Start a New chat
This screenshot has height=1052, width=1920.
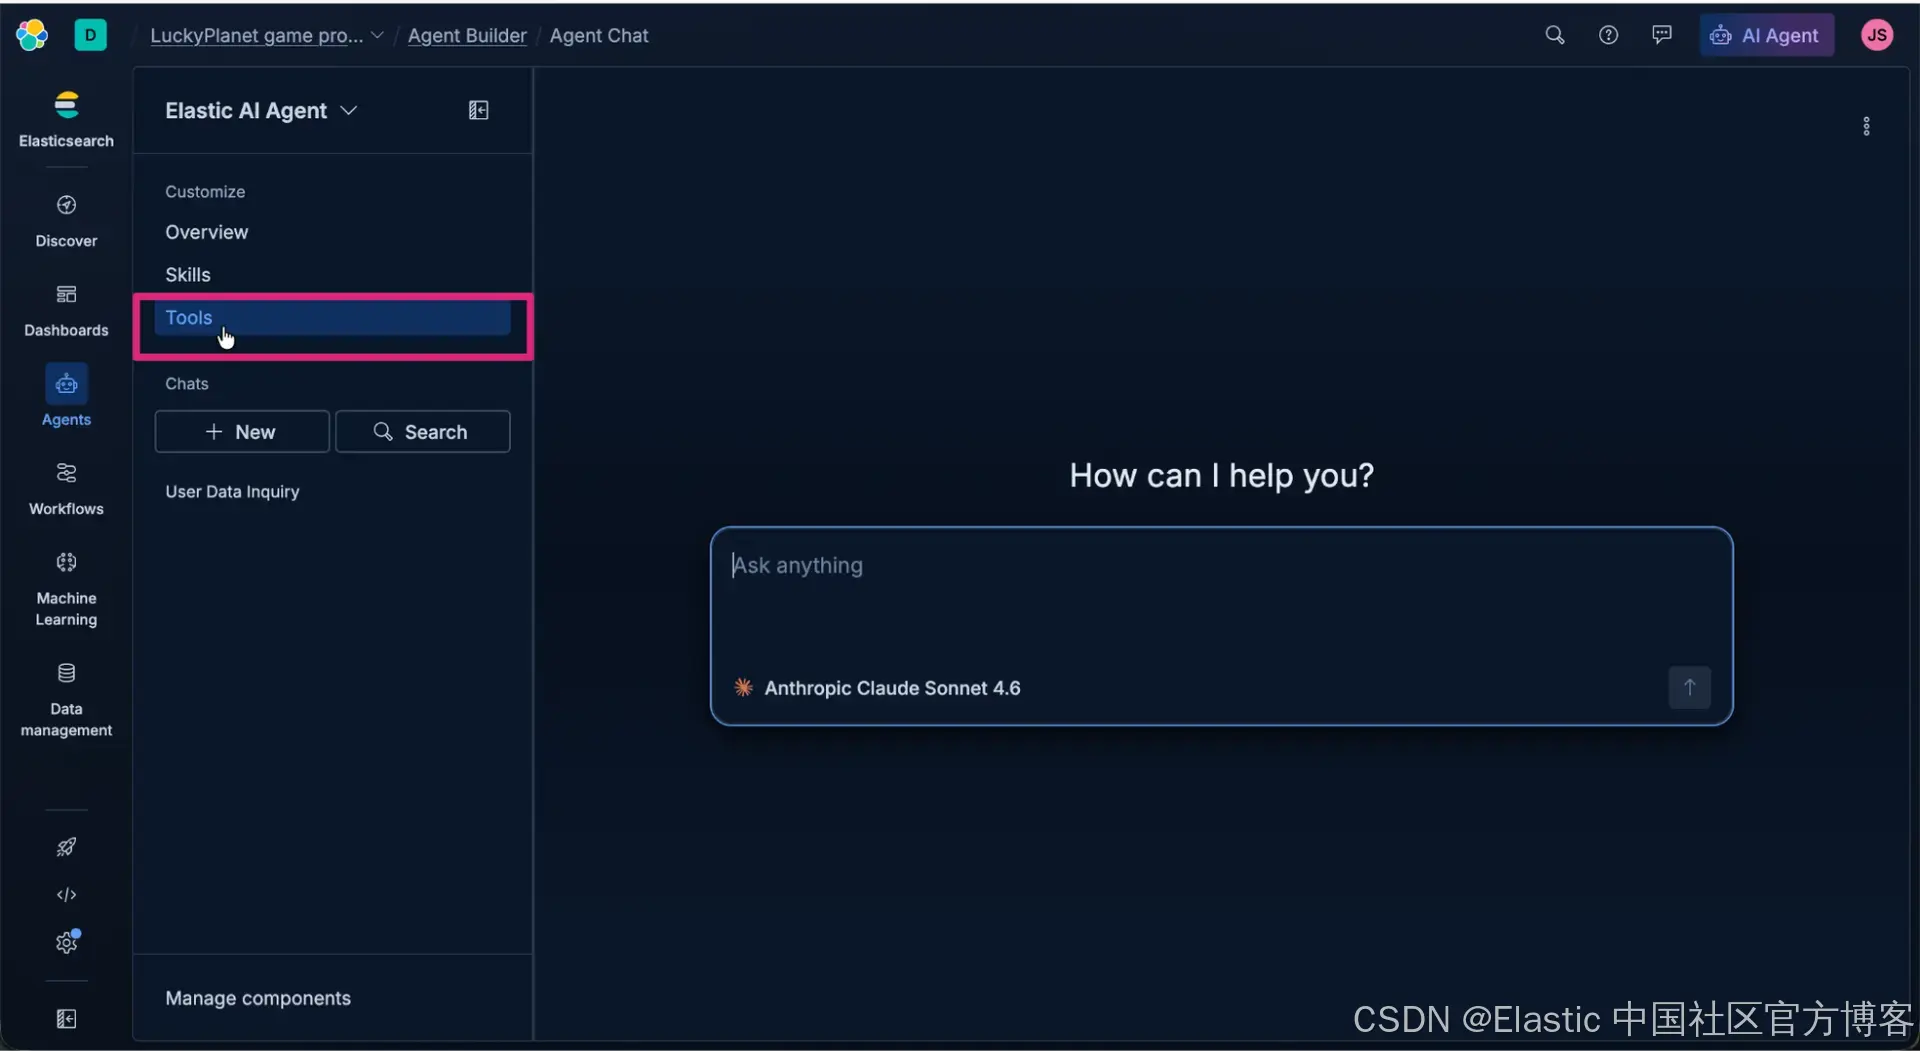click(x=241, y=432)
